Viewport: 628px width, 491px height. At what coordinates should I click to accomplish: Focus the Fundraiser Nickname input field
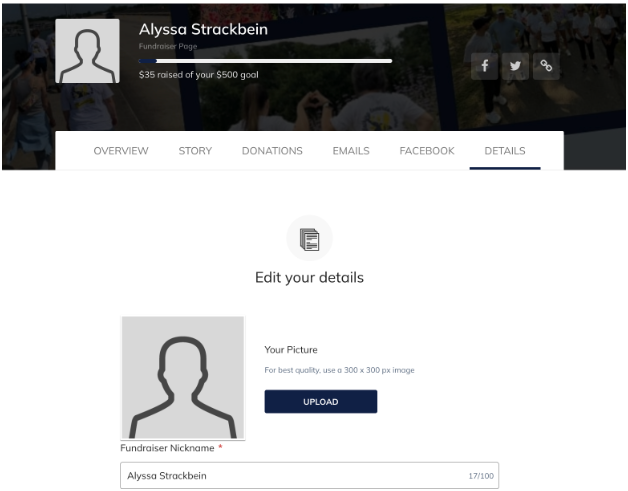[x=309, y=475]
